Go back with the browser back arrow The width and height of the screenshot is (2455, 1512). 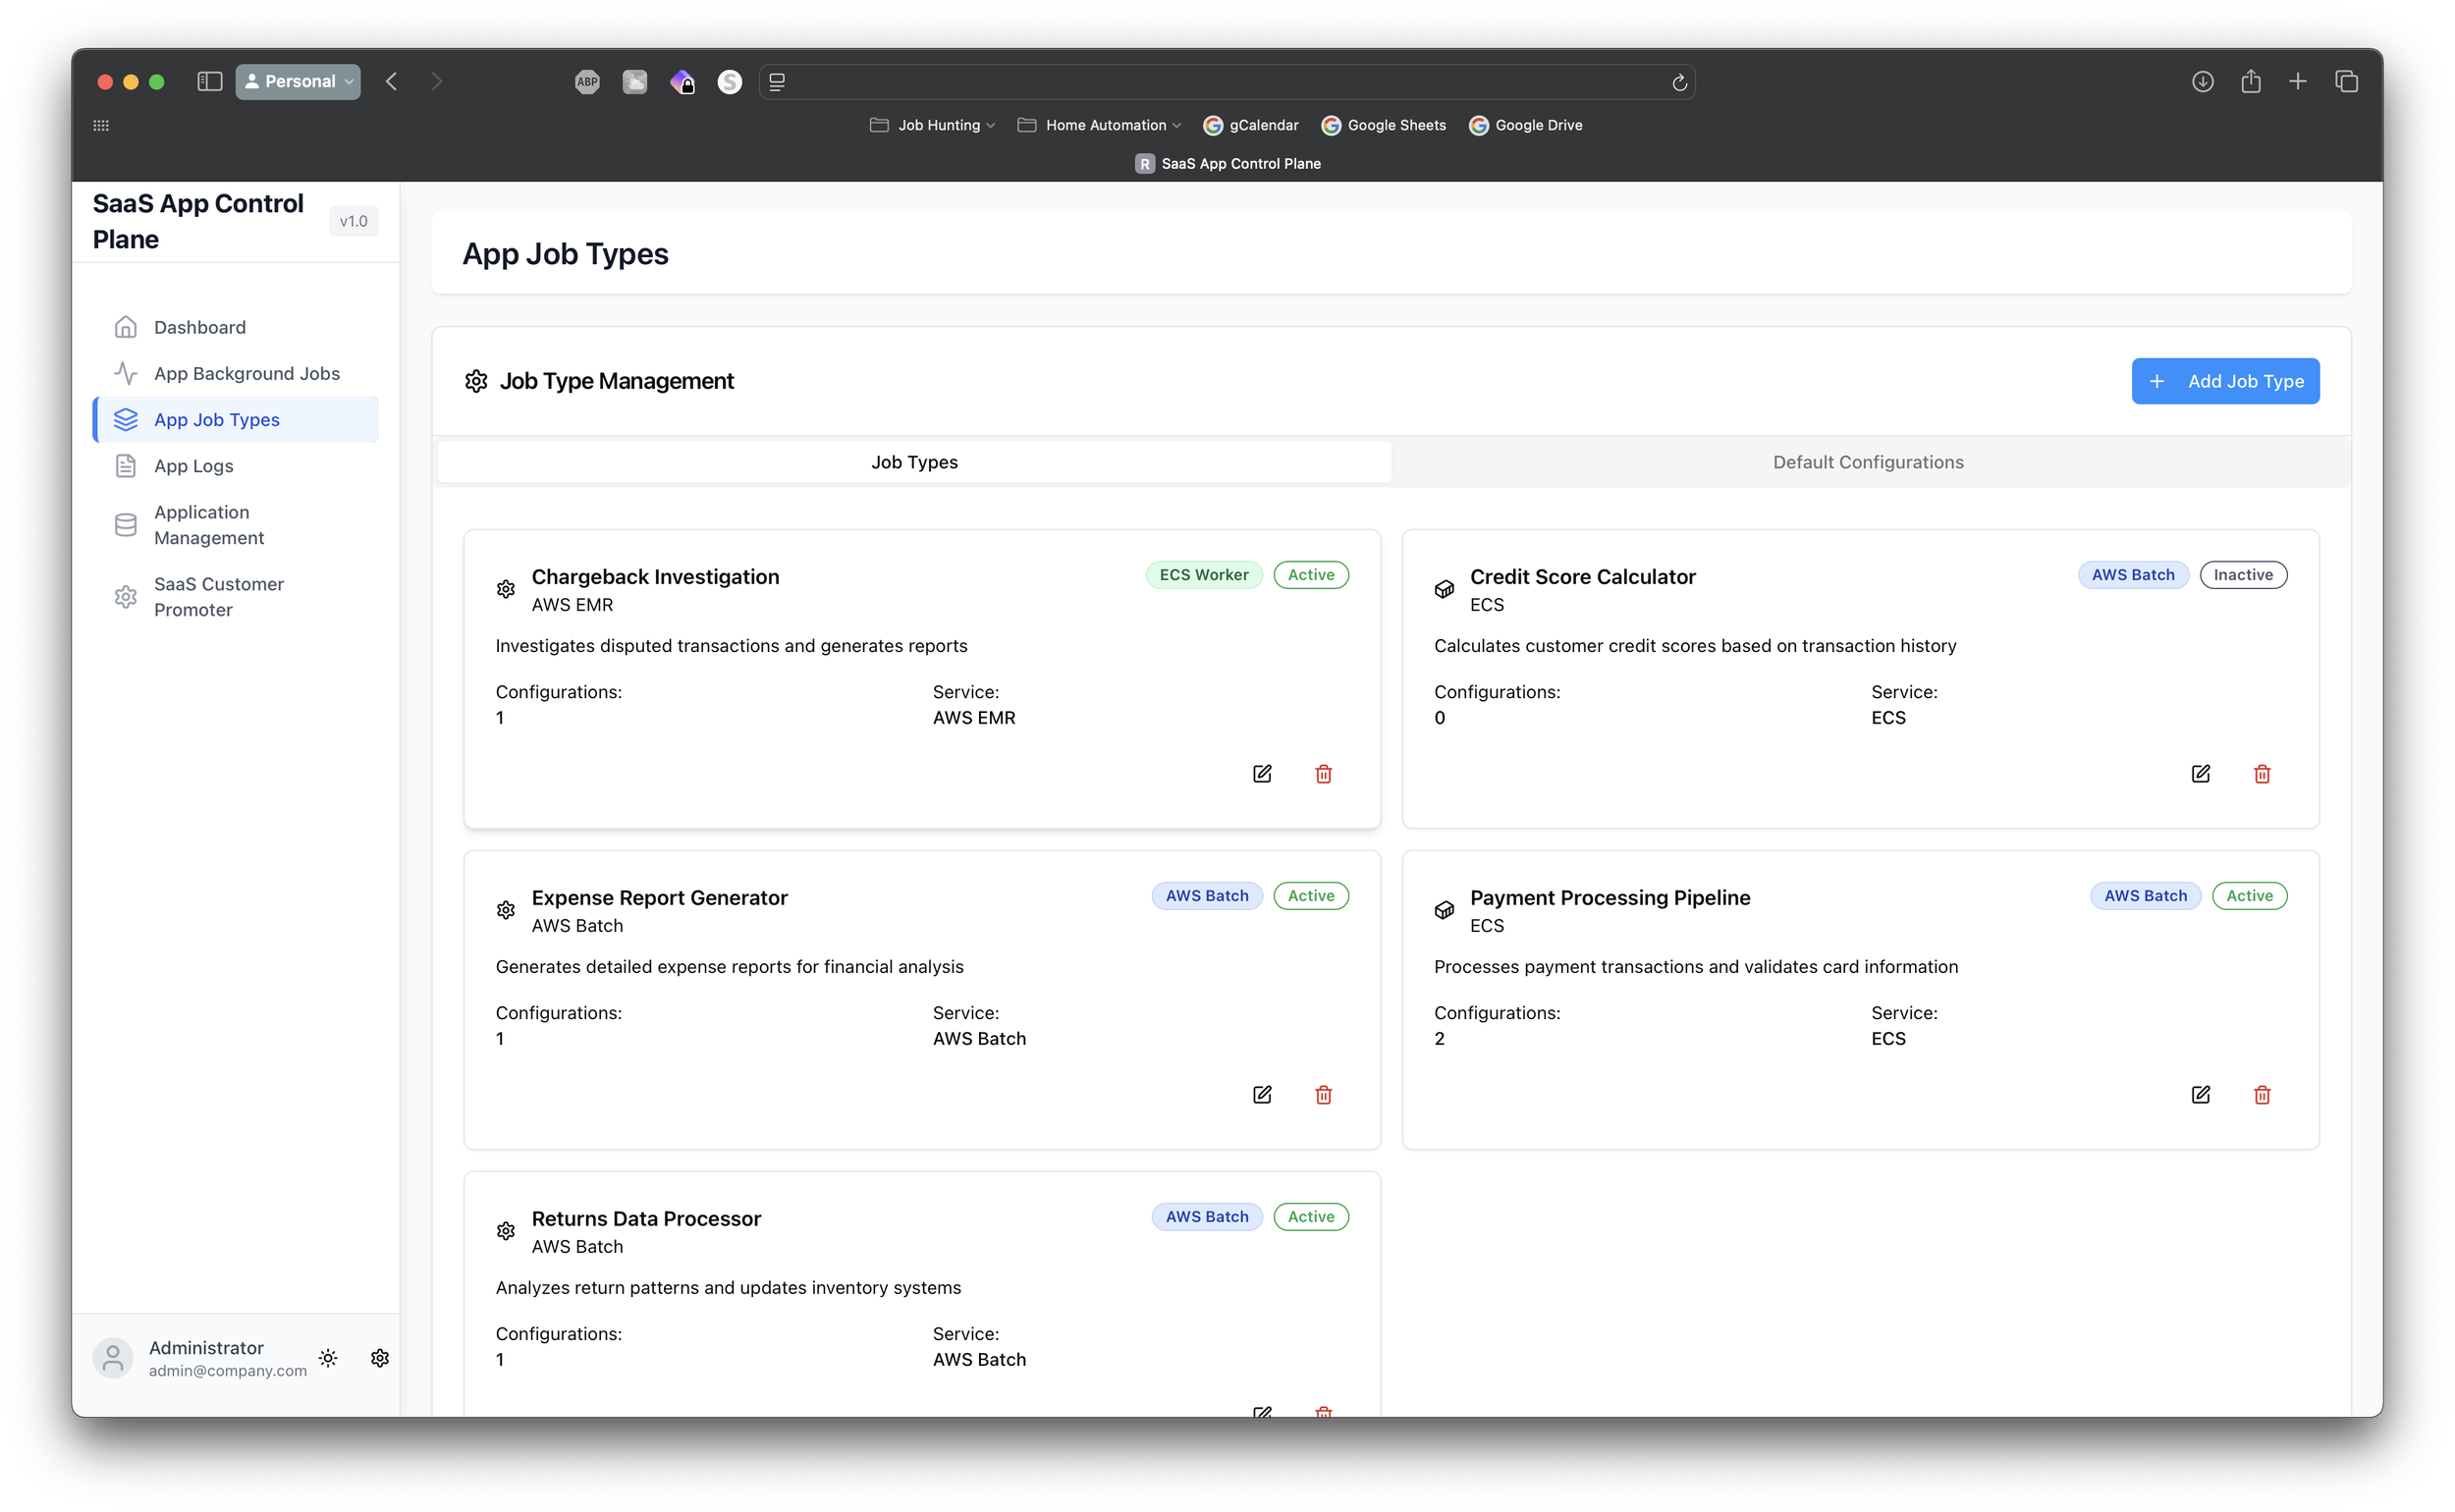[392, 82]
